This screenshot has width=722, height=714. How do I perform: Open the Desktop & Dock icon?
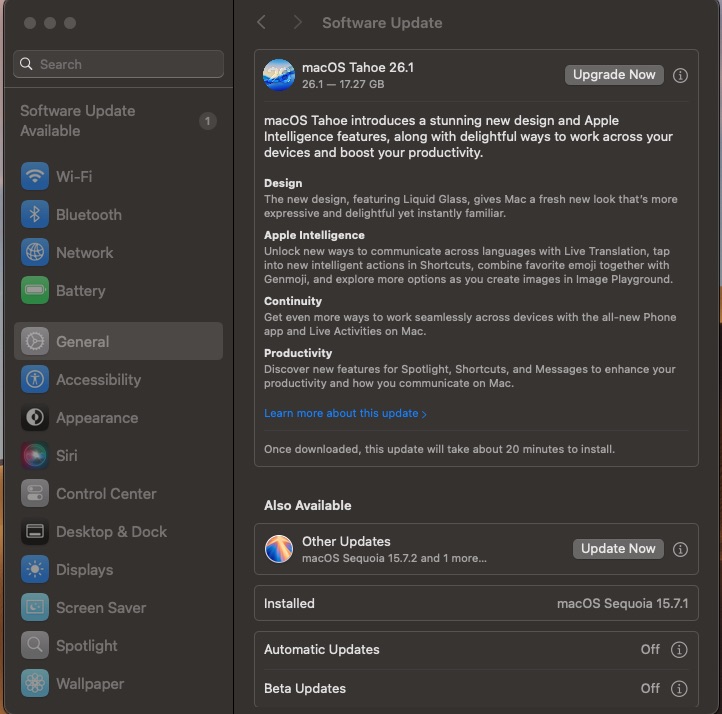point(35,531)
